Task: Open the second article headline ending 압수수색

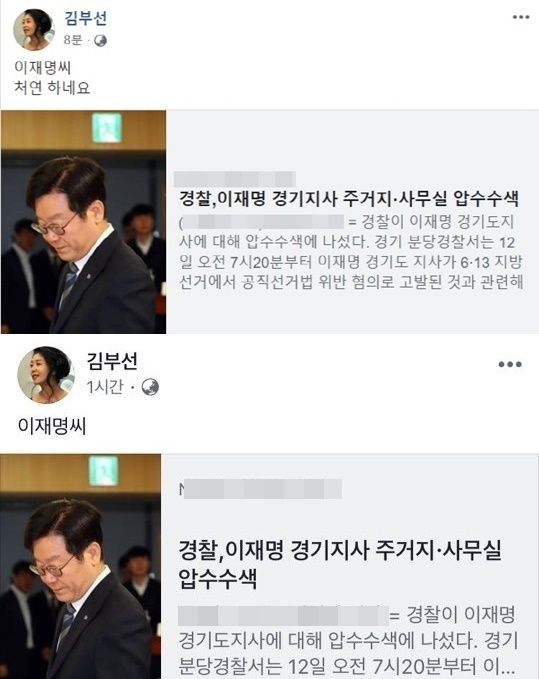Action: point(340,564)
